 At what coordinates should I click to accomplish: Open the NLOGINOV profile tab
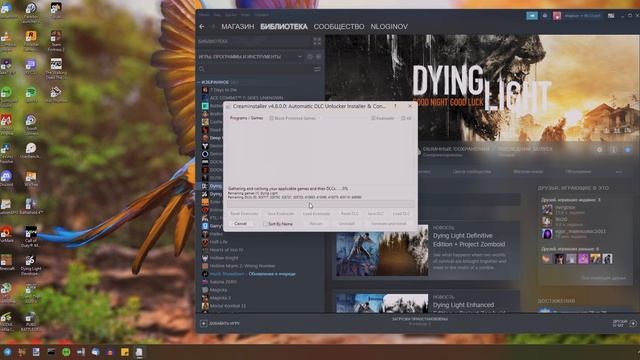coord(389,27)
